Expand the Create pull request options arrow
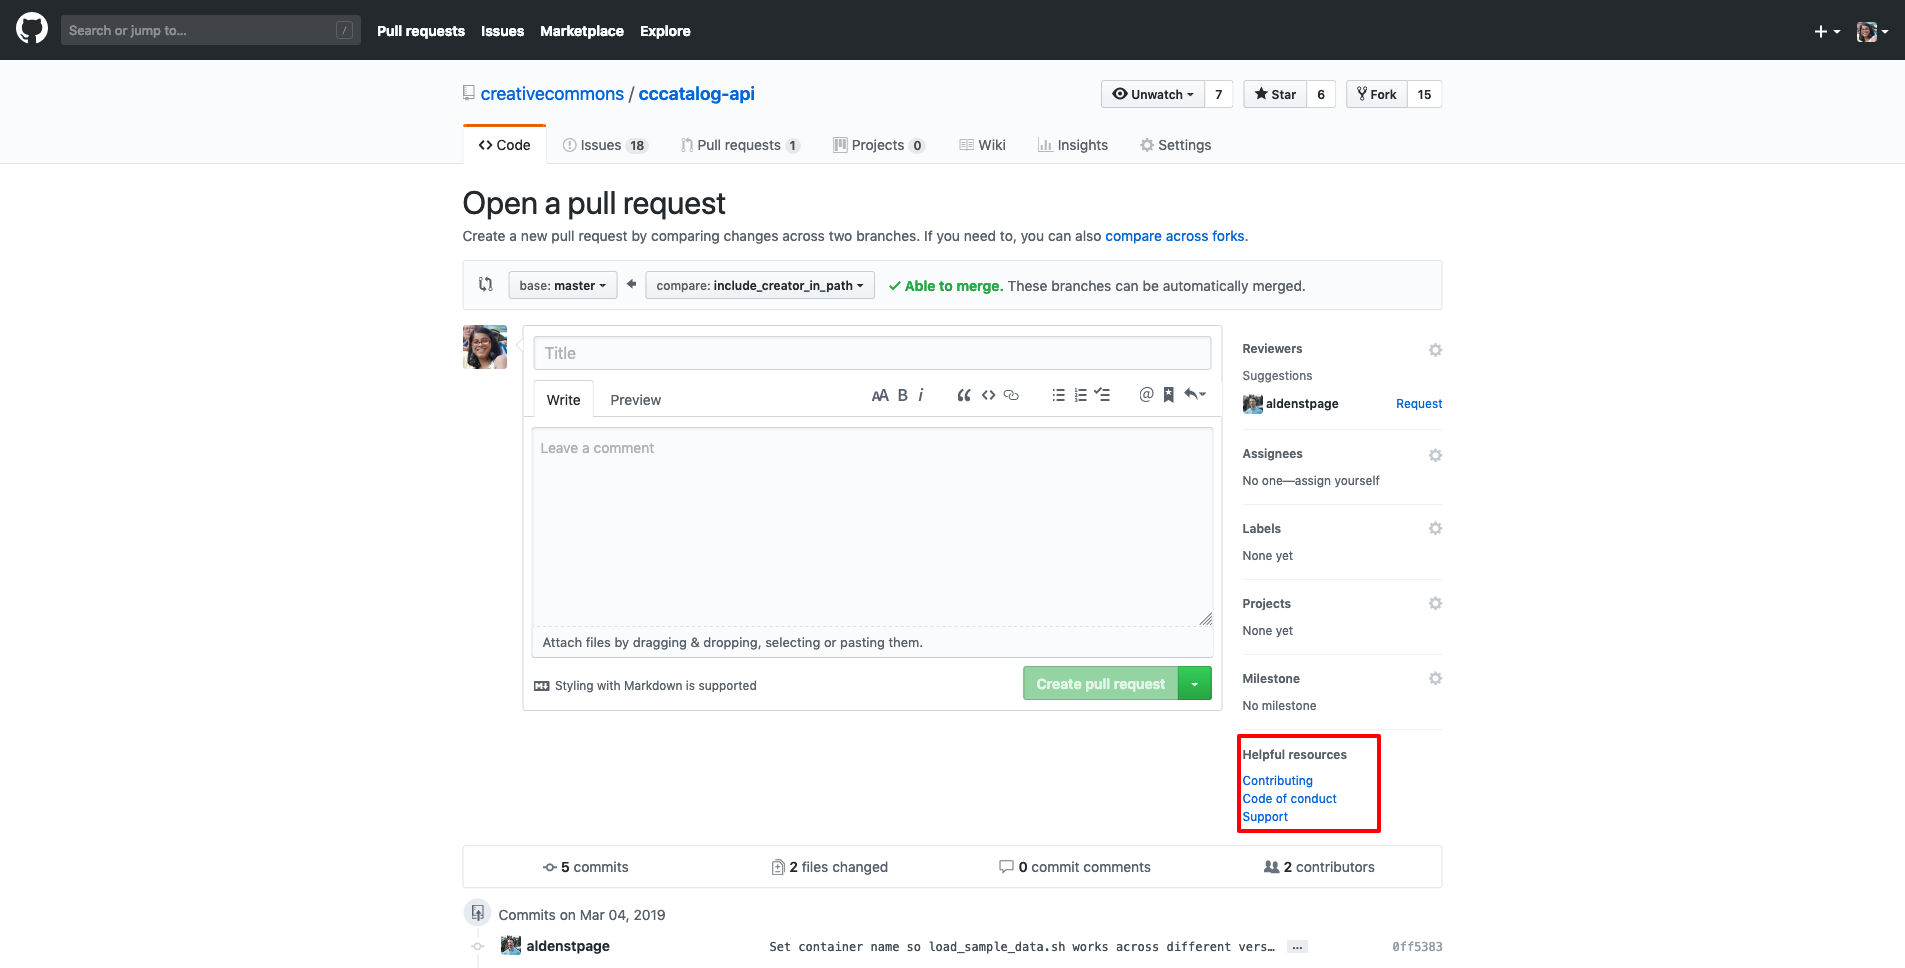This screenshot has height=968, width=1905. [1195, 684]
